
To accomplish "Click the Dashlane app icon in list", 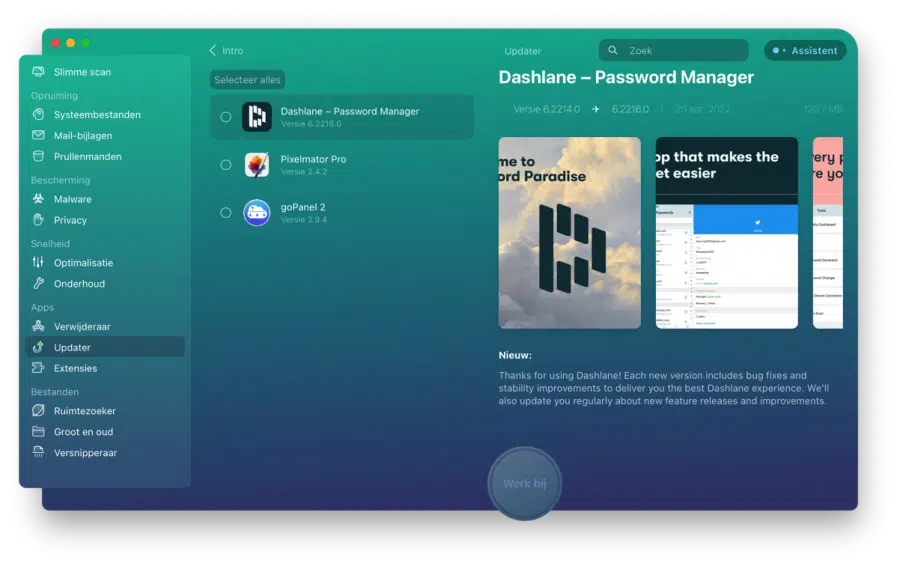I will pyautogui.click(x=257, y=117).
